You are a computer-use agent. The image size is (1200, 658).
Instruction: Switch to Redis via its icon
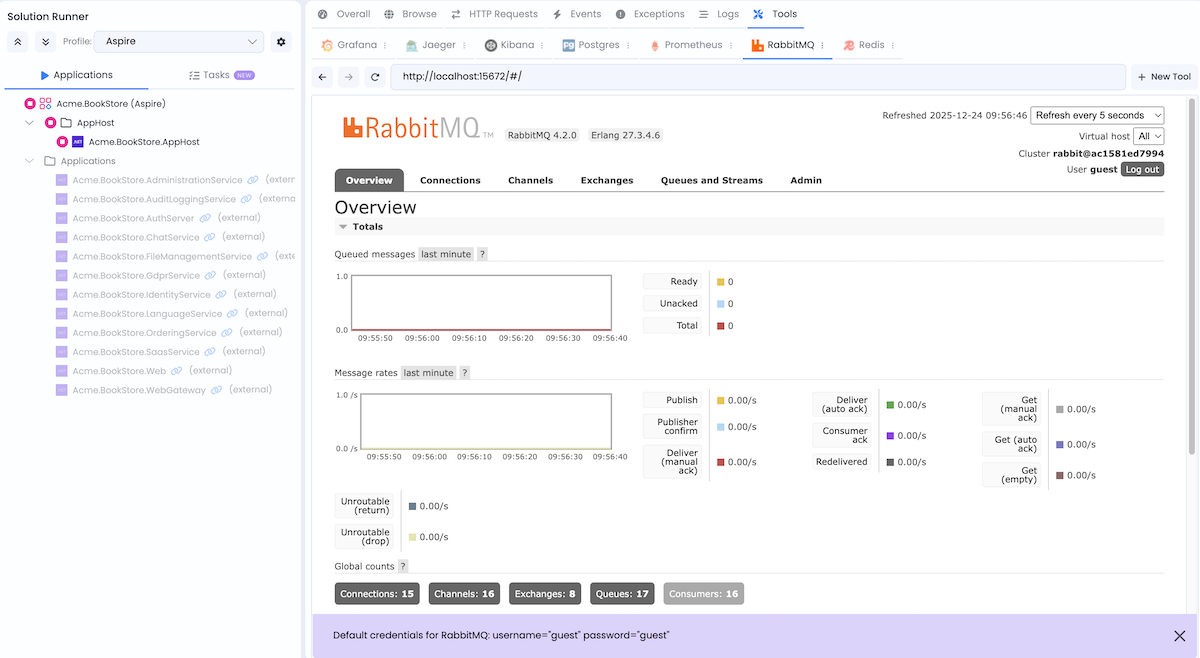click(x=849, y=45)
